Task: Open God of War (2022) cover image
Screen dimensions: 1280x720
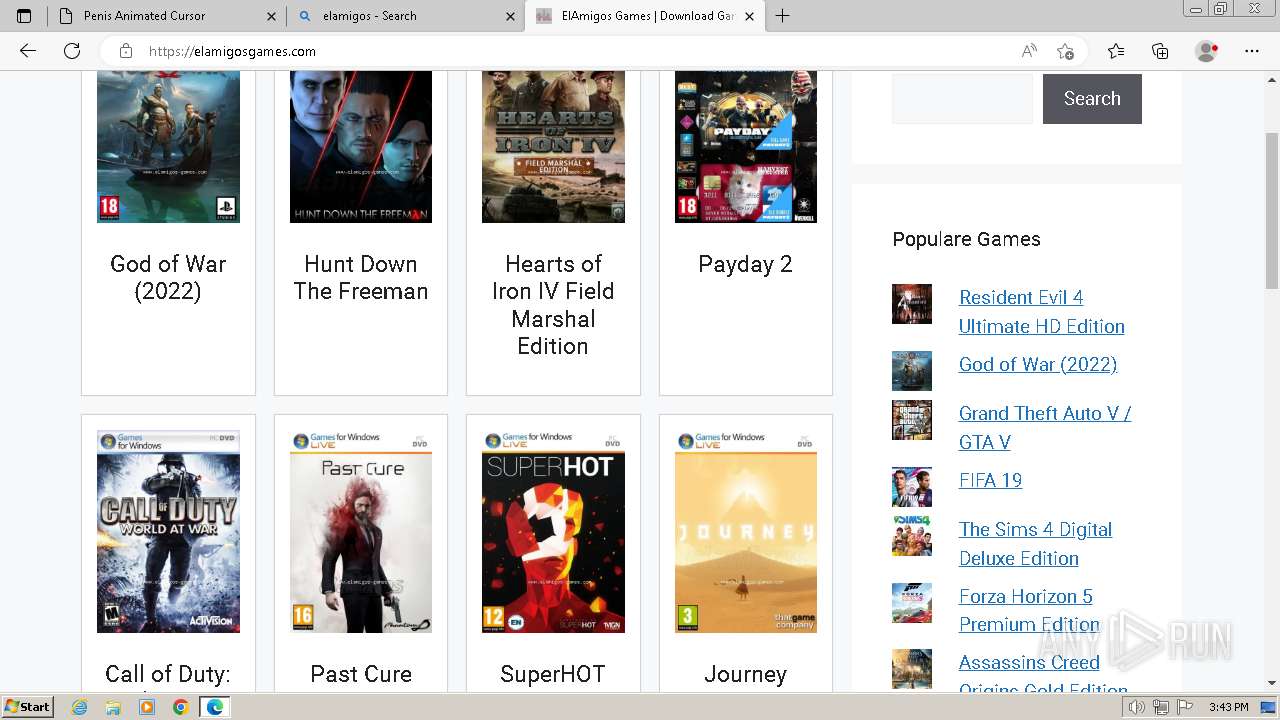Action: [168, 146]
